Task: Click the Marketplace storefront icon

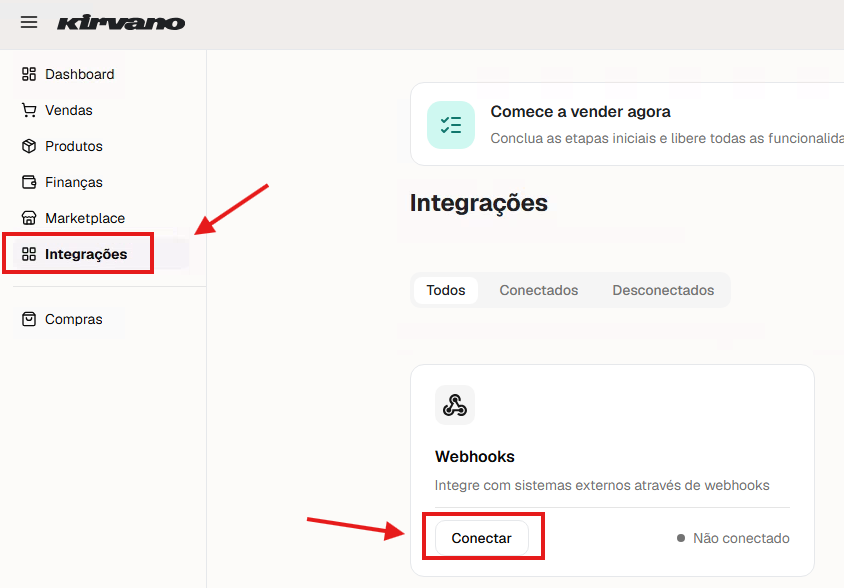Action: (x=29, y=218)
